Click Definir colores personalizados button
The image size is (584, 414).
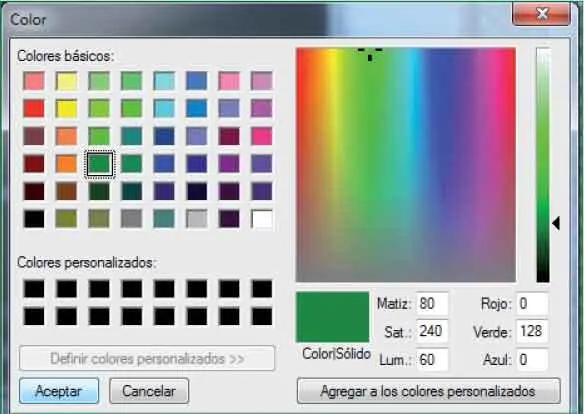(147, 359)
